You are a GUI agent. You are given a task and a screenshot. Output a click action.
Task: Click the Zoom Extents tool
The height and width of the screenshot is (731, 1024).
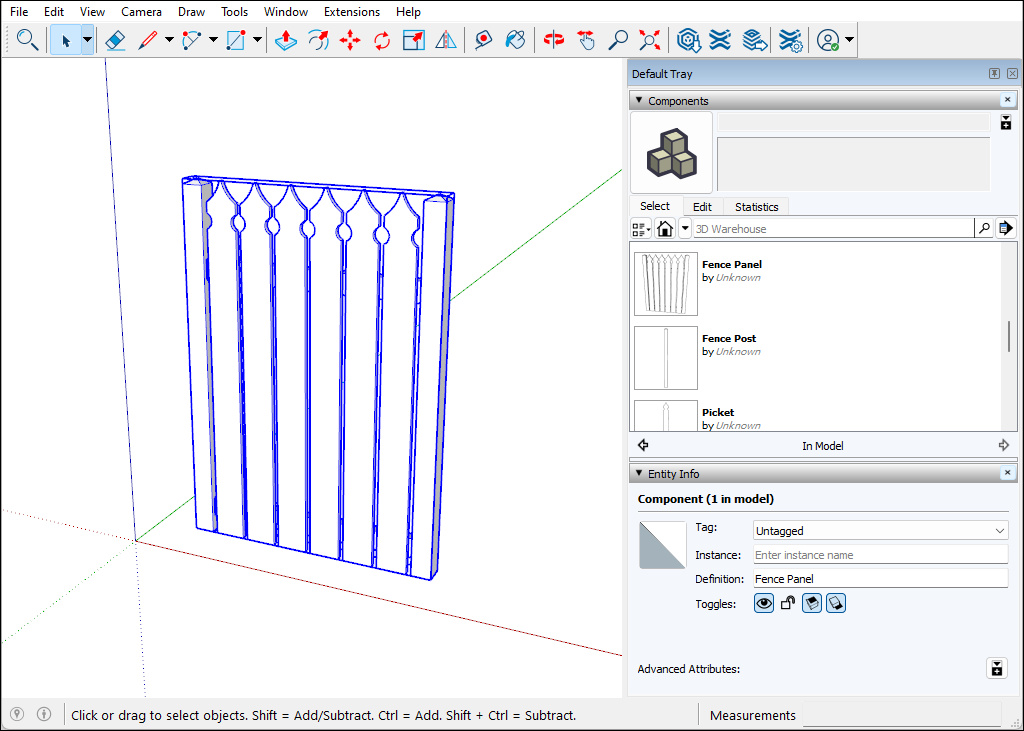coord(649,40)
